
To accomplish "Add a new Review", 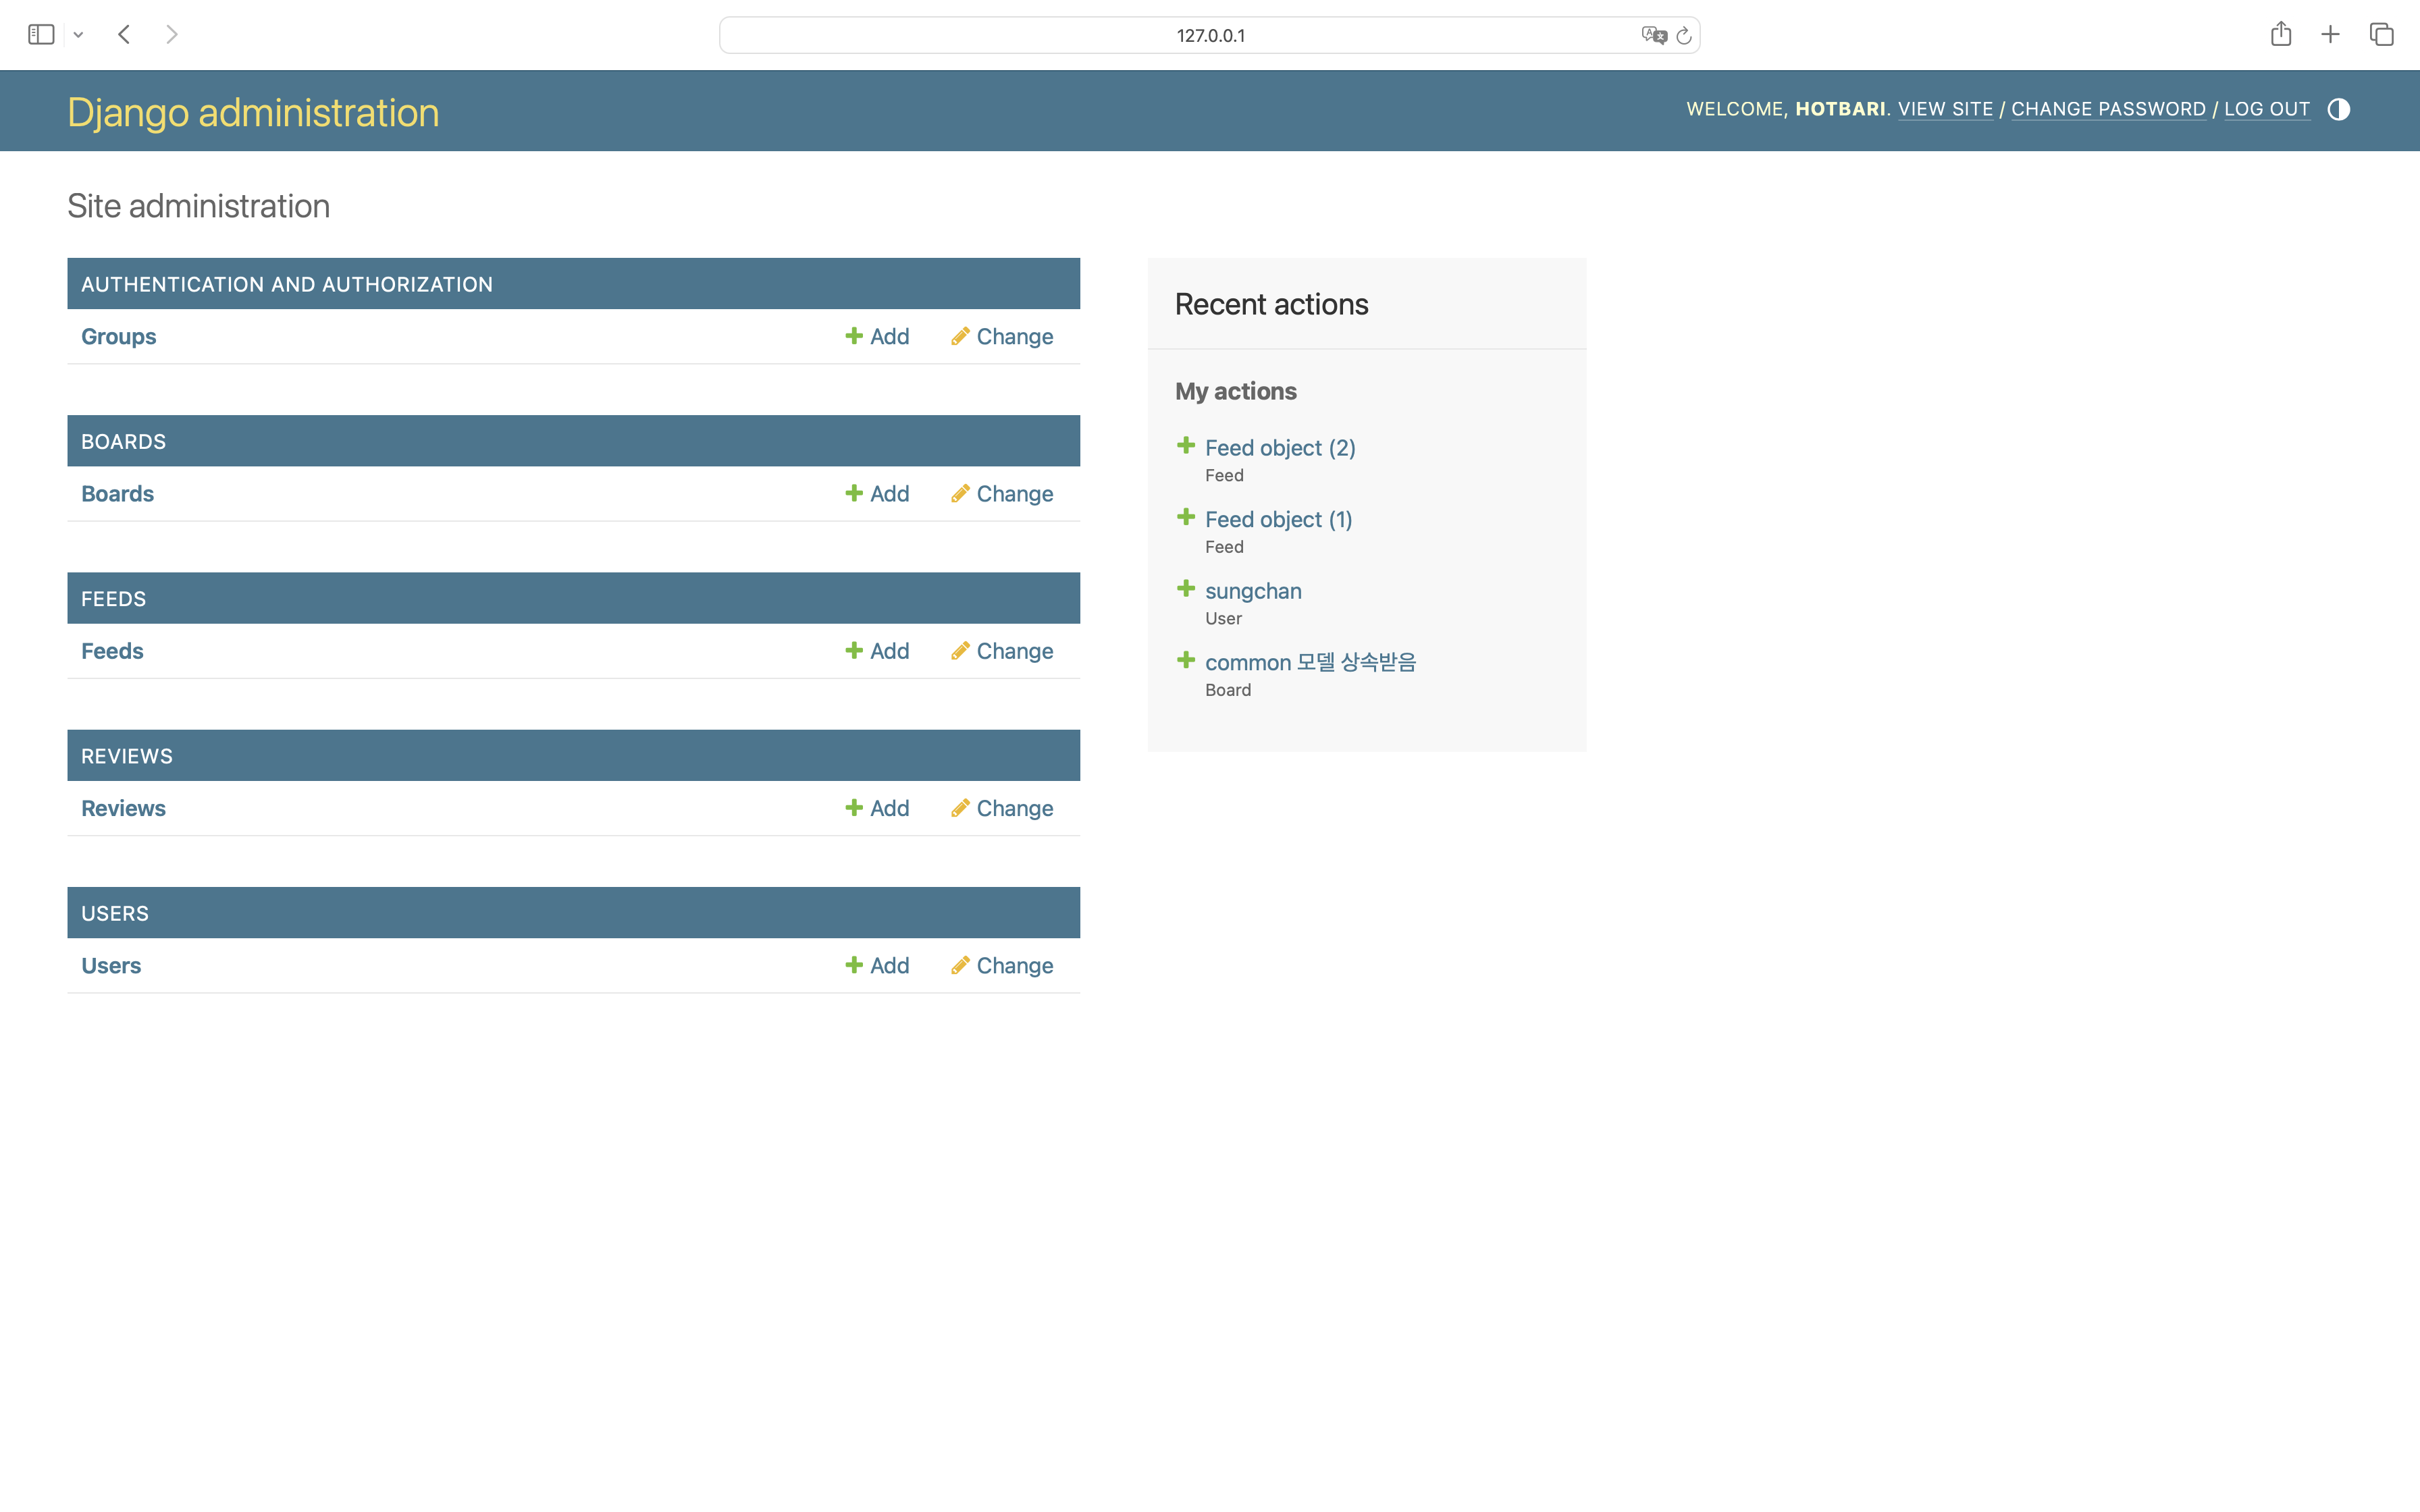I will [x=877, y=808].
